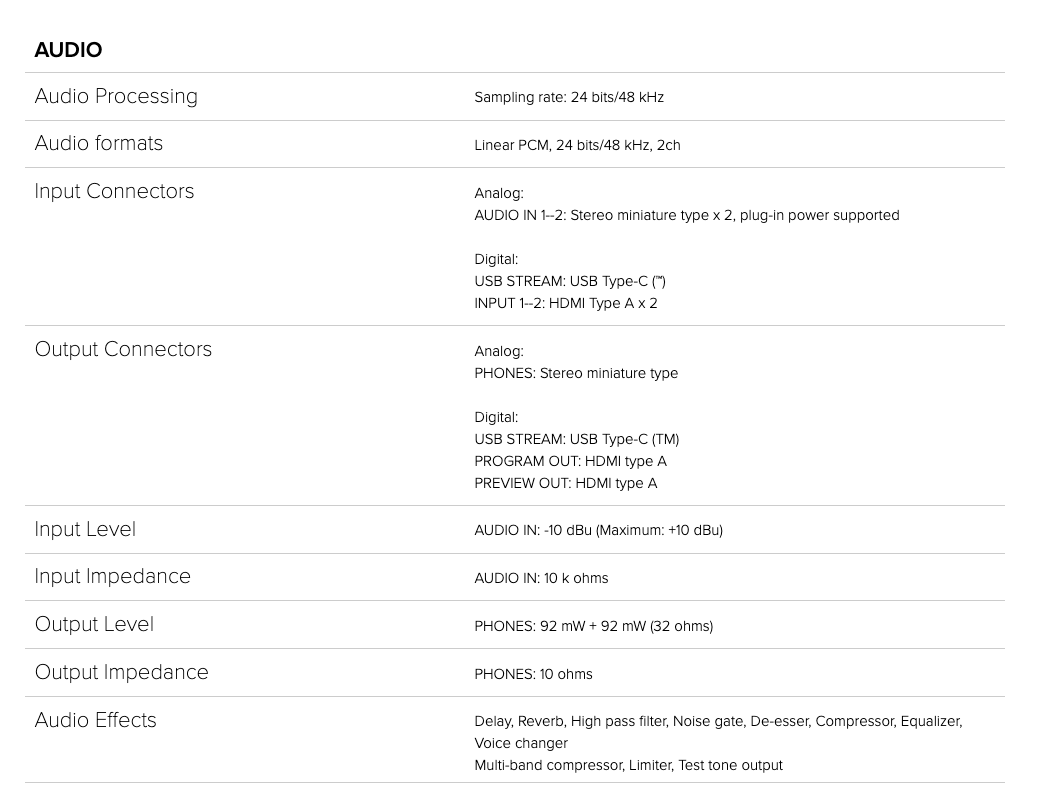Click the Multi-band compressor effects line
The image size is (1040, 799).
tap(628, 765)
